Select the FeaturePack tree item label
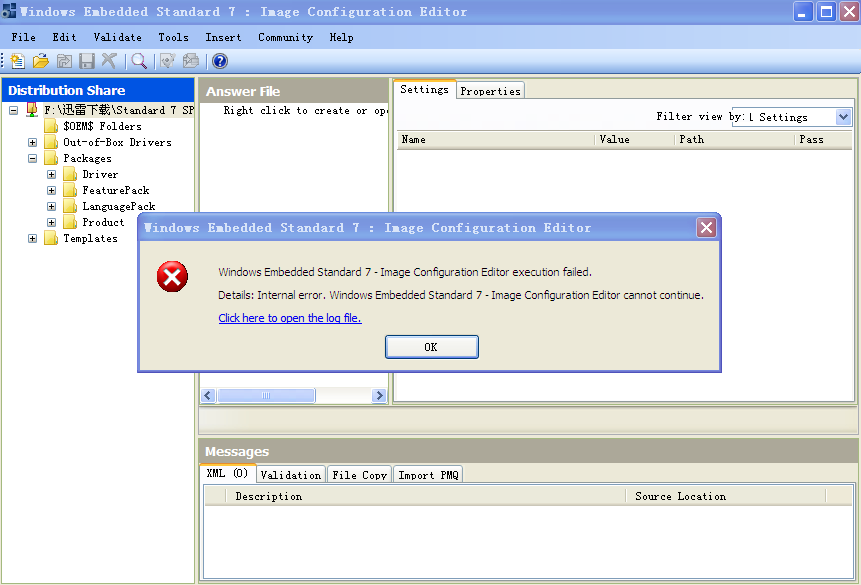 [x=116, y=190]
